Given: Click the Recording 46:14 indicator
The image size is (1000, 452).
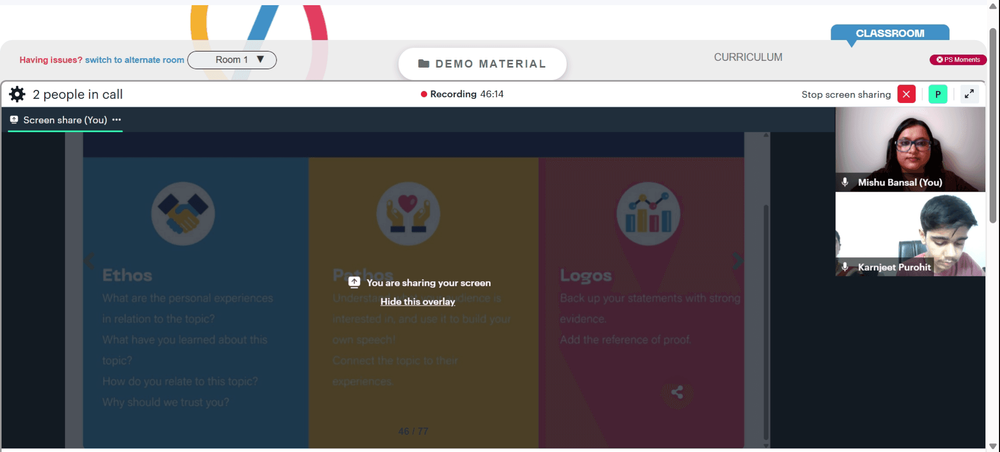Looking at the screenshot, I should [x=462, y=94].
